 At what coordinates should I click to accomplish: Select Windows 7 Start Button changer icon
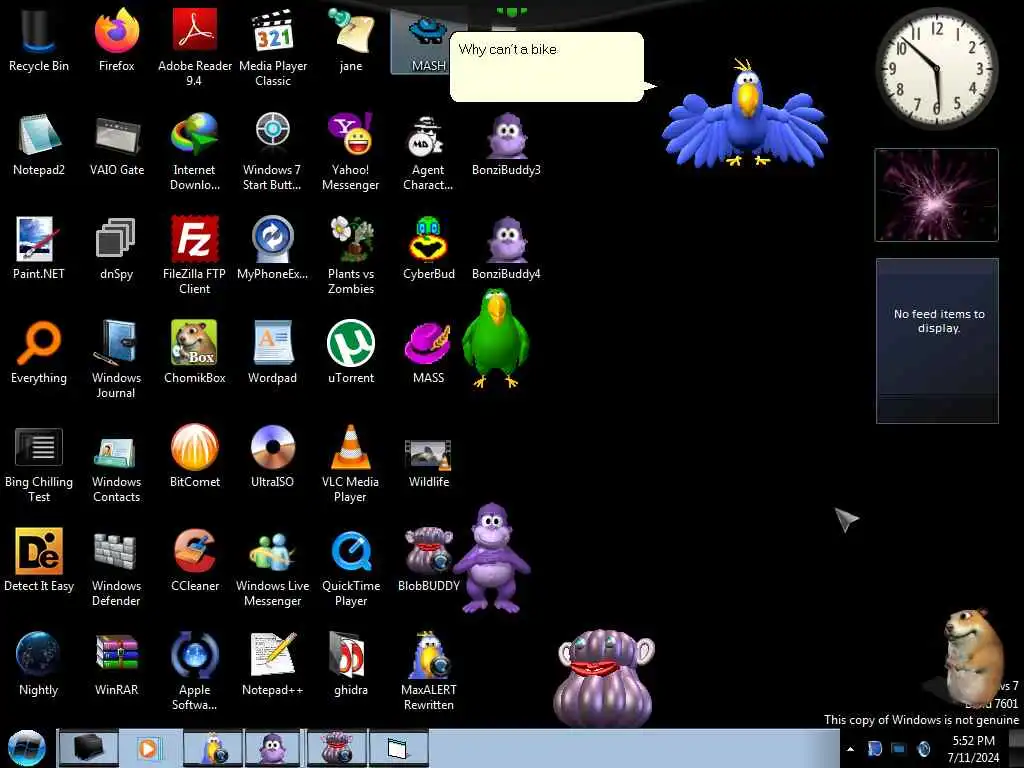pos(272,152)
